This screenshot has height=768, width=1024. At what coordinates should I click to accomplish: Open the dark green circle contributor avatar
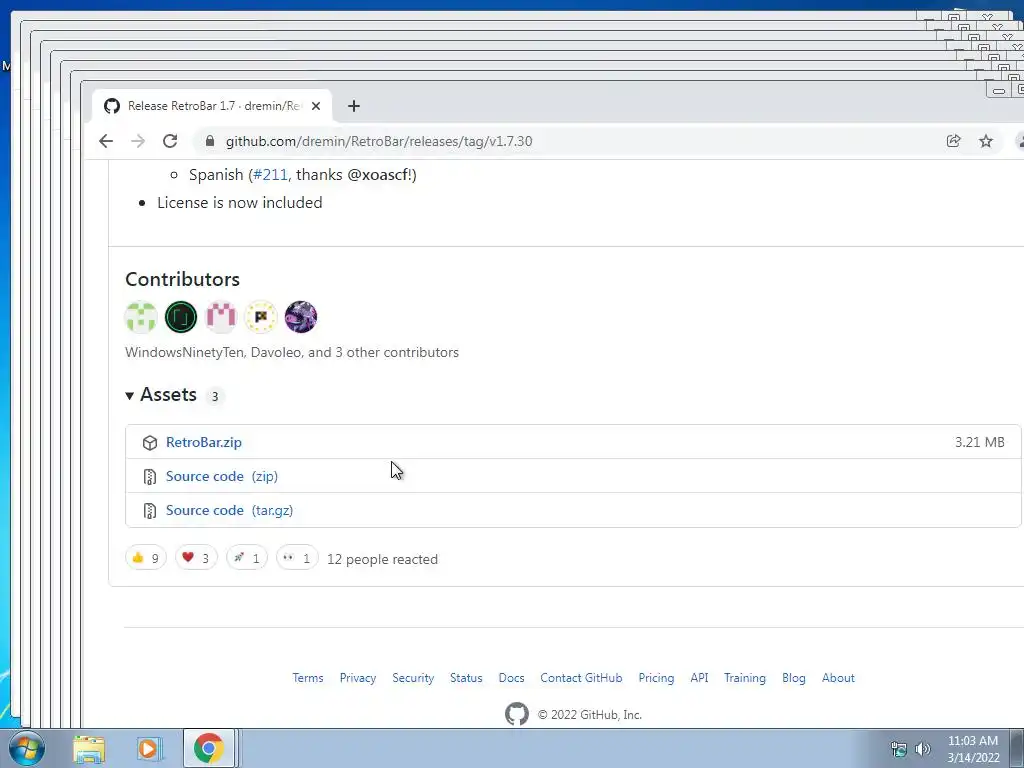(181, 317)
